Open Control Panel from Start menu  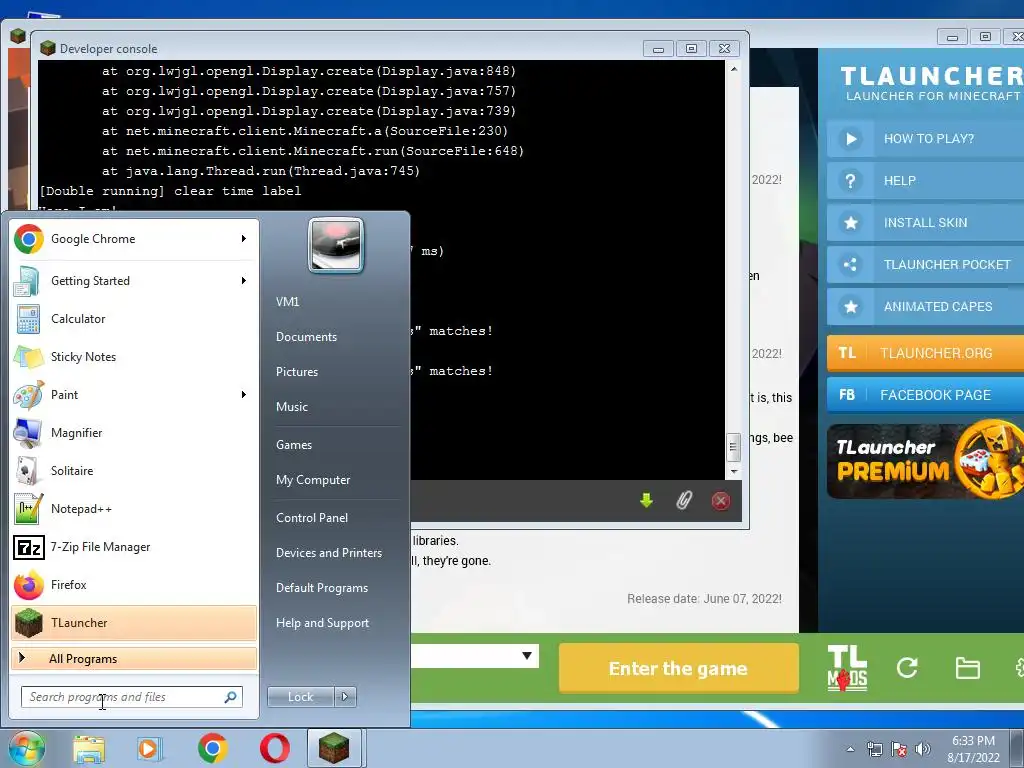[312, 518]
